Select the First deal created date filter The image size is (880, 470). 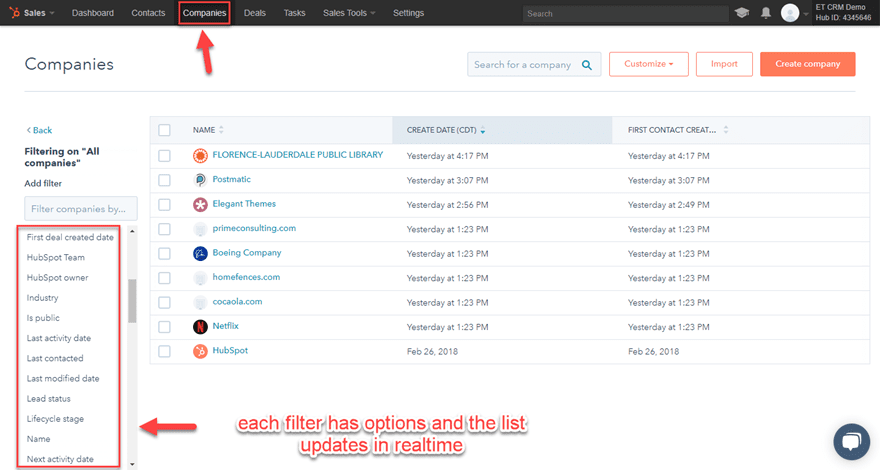pyautogui.click(x=70, y=237)
